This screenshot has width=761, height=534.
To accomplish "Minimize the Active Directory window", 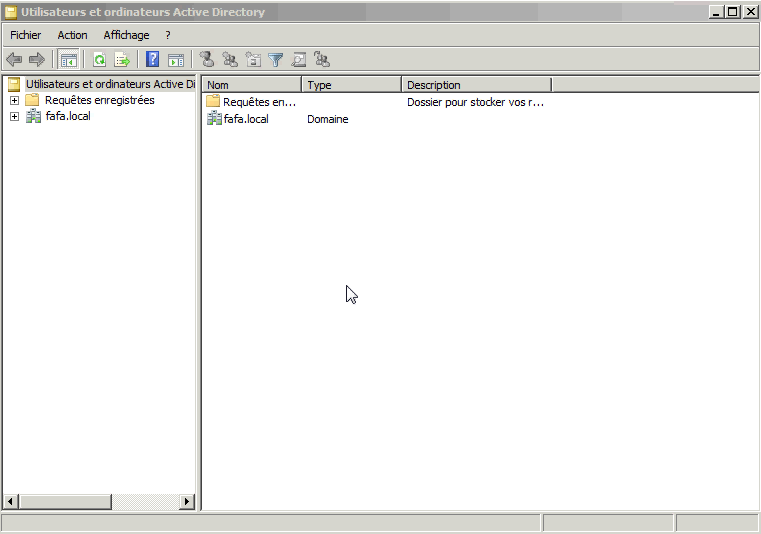I will click(715, 12).
